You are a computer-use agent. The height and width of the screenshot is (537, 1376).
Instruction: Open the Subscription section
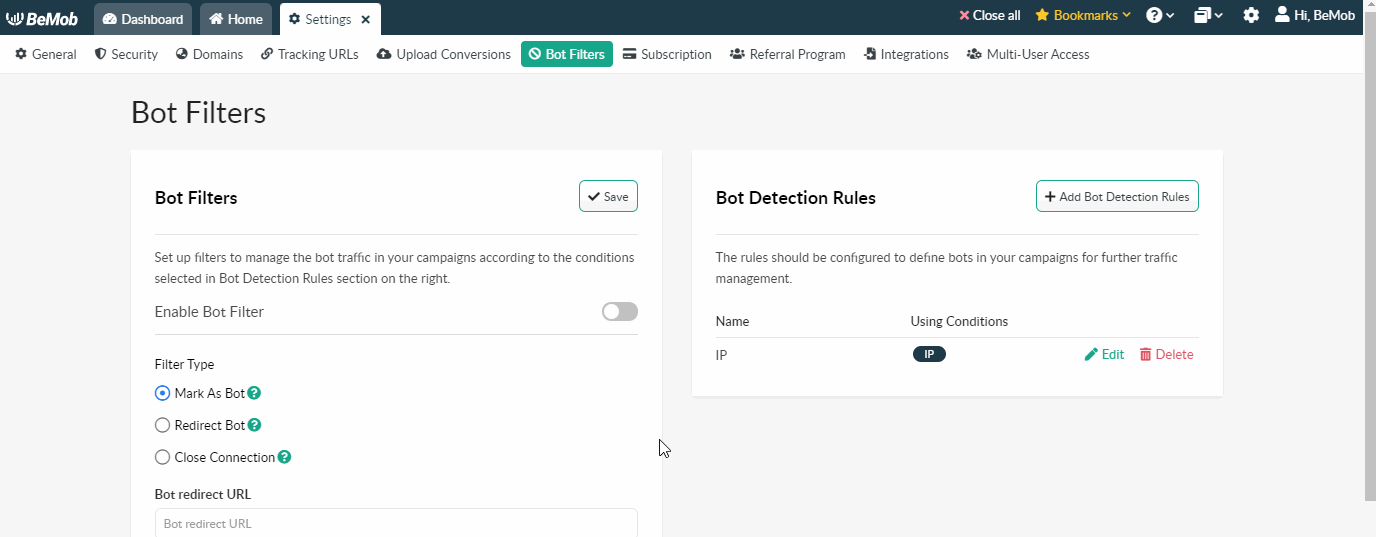667,54
